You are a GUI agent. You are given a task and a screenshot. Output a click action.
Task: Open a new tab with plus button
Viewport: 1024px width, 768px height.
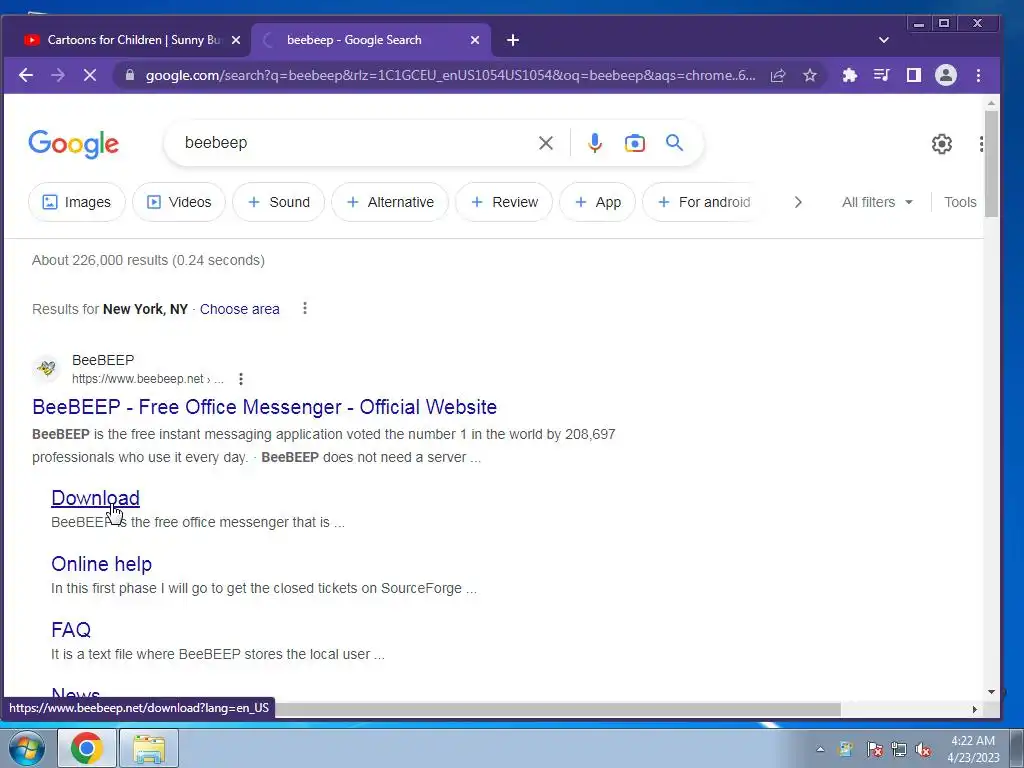pyautogui.click(x=513, y=40)
